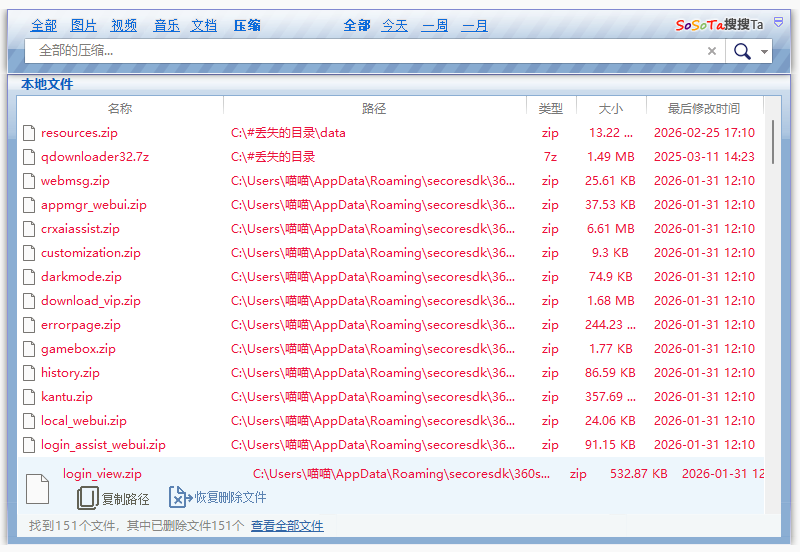Click the large login_view.zip file icon
The width and height of the screenshot is (800, 552).
(x=37, y=488)
